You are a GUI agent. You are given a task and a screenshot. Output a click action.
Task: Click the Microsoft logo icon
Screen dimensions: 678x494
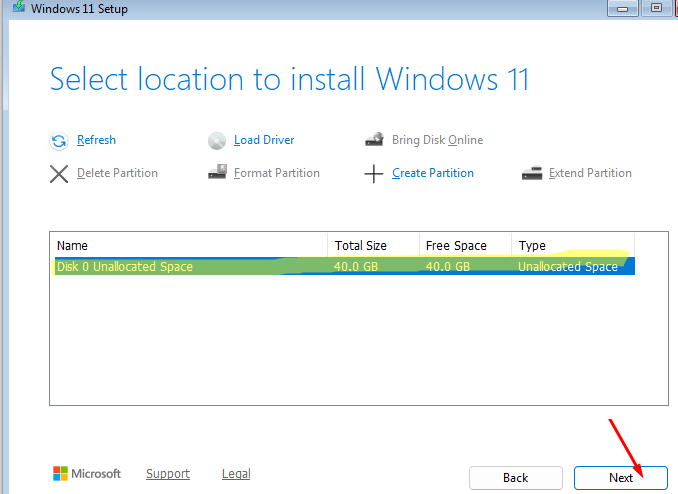click(x=60, y=473)
